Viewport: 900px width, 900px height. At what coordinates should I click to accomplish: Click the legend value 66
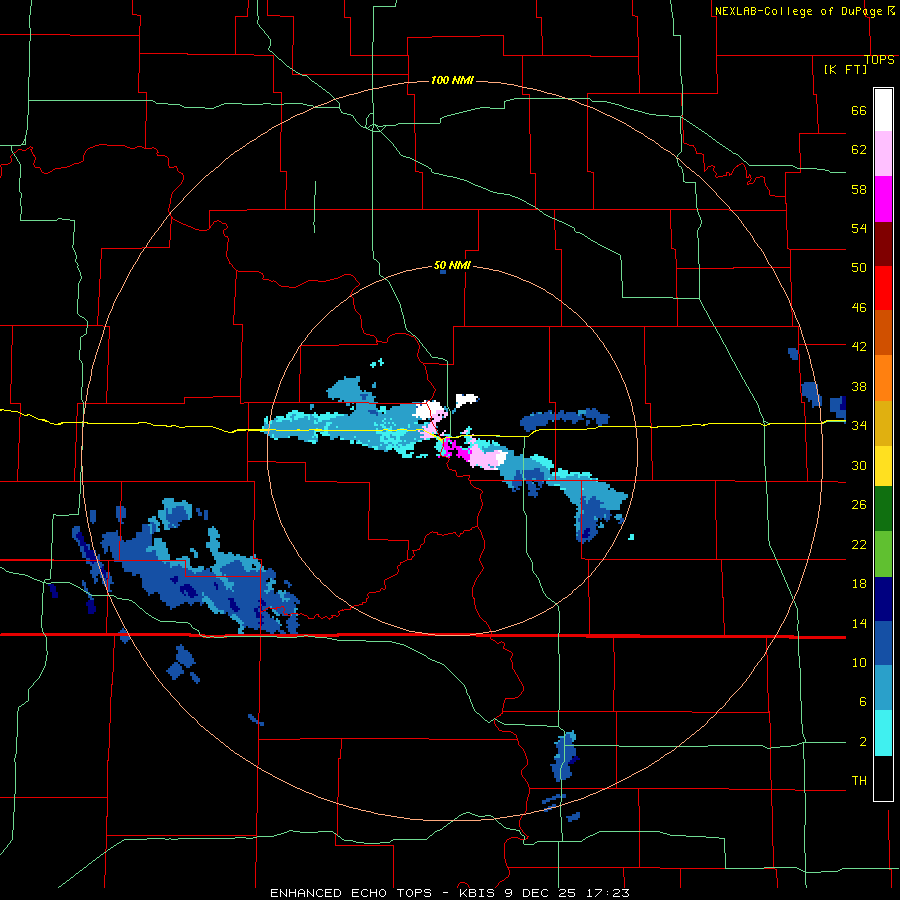tap(859, 110)
